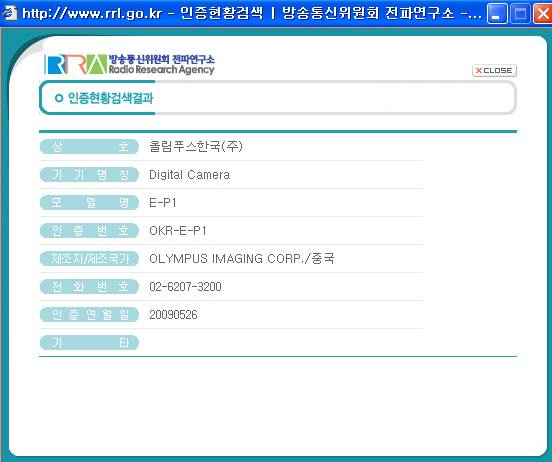Select the 제조자/제조국가 label pill
552x462 pixels.
(x=89, y=258)
